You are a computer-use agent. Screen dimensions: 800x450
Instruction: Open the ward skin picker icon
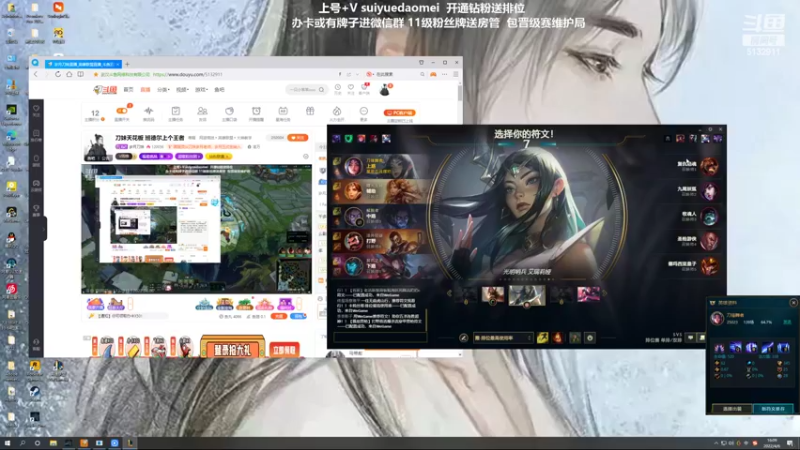(575, 338)
